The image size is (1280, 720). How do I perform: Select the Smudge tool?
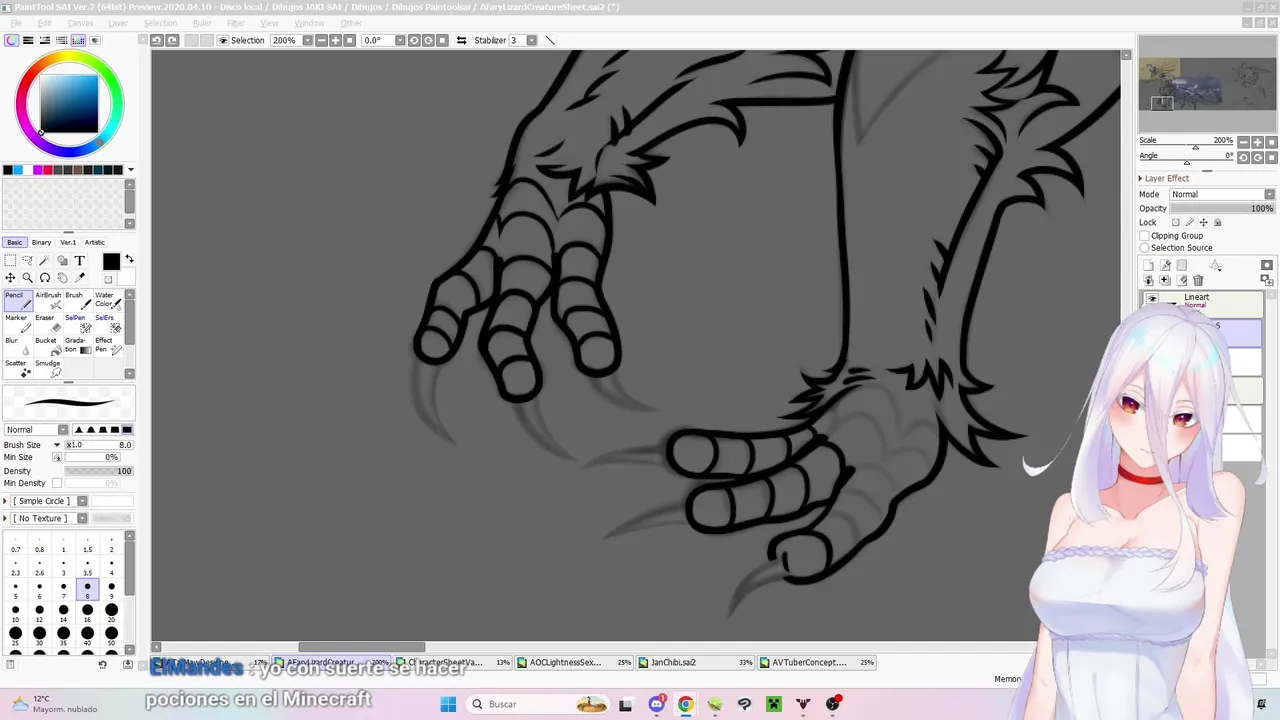(48, 368)
